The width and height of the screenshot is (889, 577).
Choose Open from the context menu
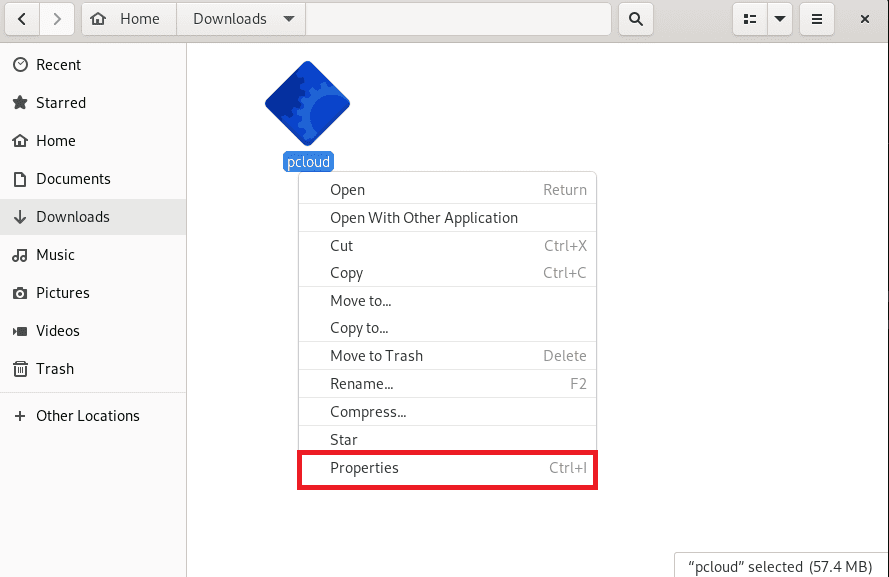(x=447, y=189)
